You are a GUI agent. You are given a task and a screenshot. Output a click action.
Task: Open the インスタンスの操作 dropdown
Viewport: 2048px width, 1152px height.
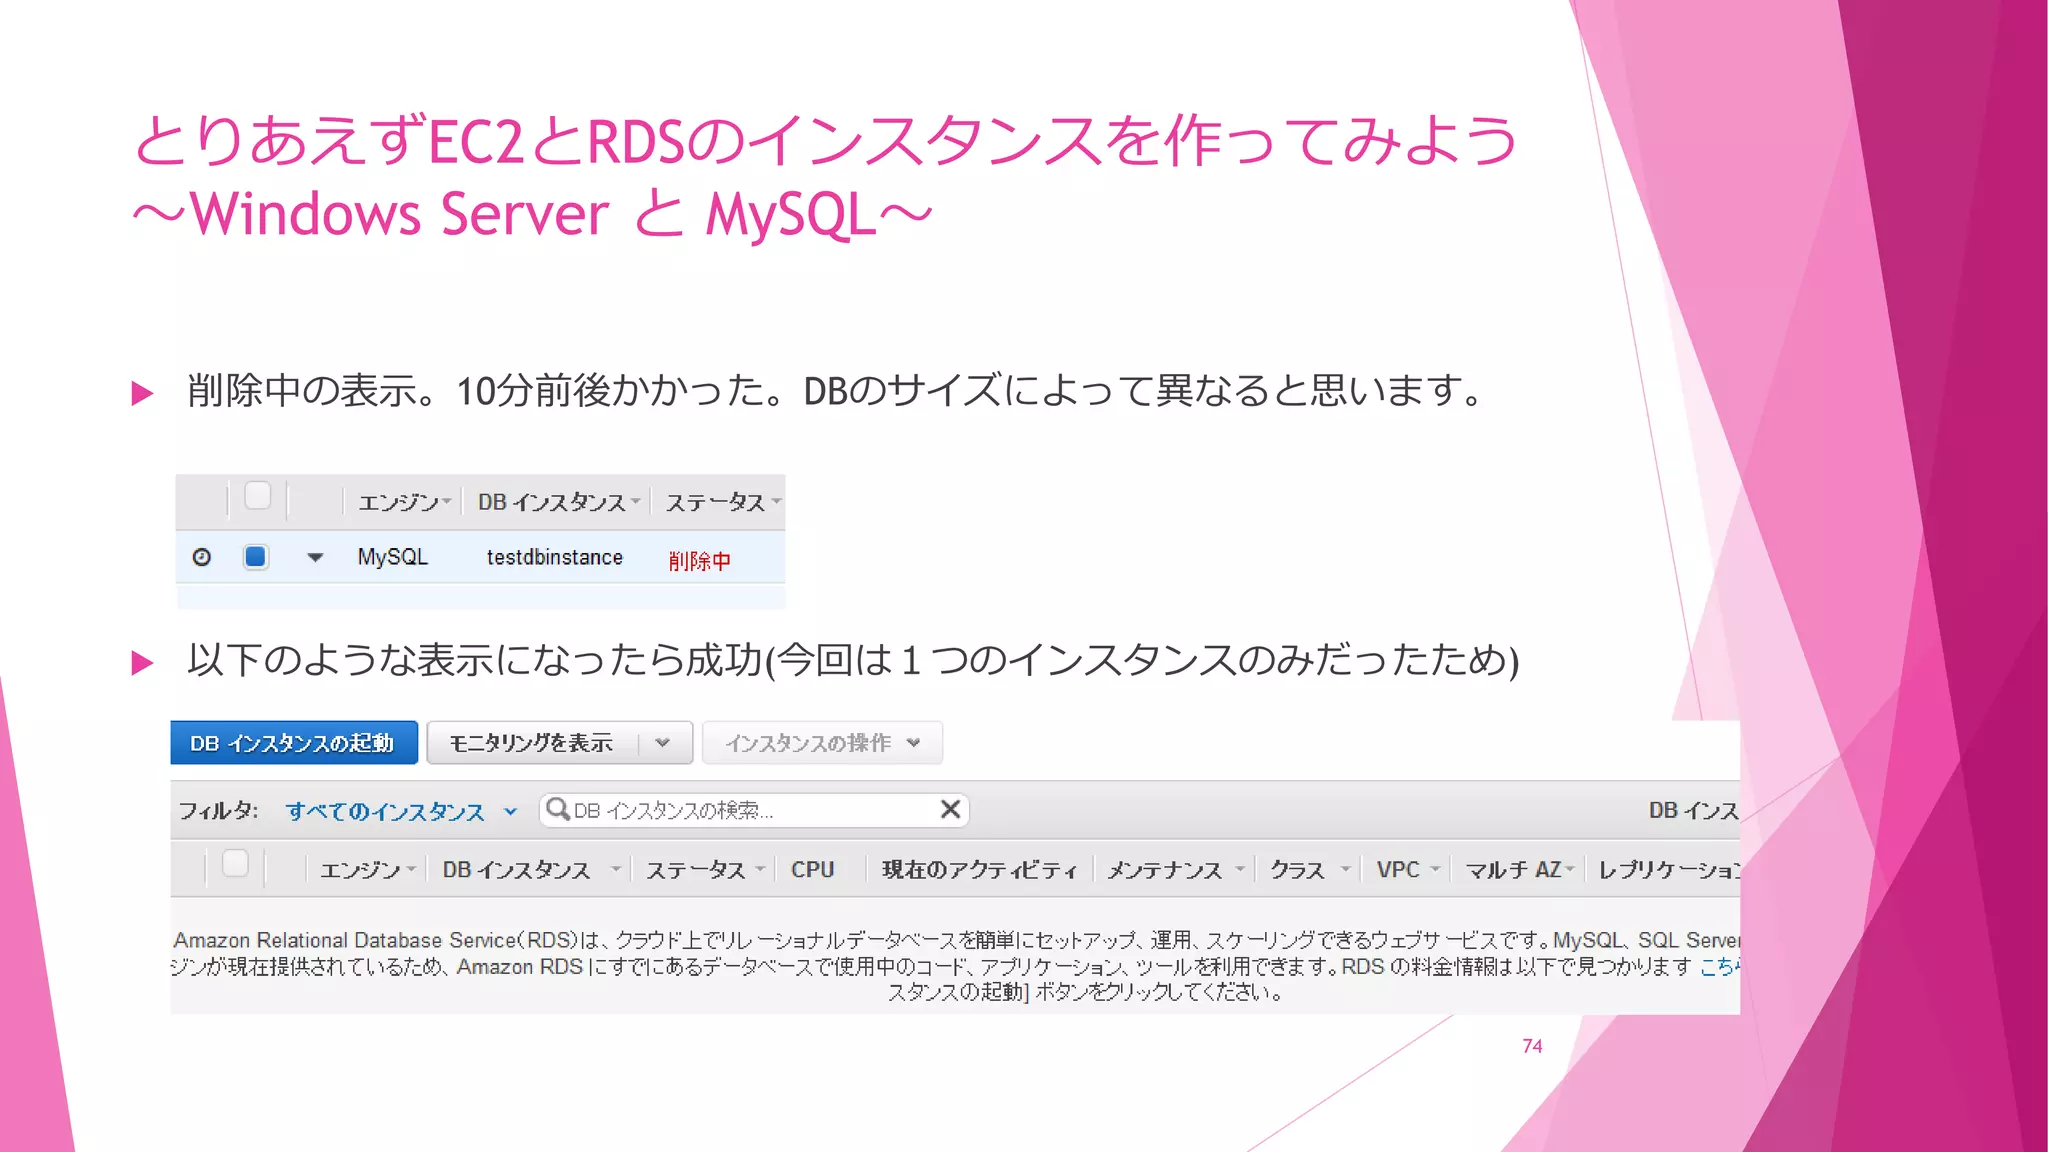pos(822,743)
